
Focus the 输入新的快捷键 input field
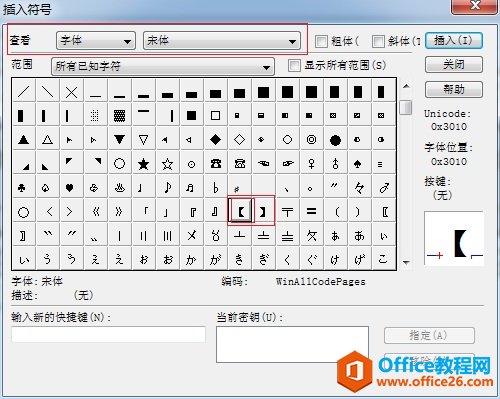tap(108, 334)
